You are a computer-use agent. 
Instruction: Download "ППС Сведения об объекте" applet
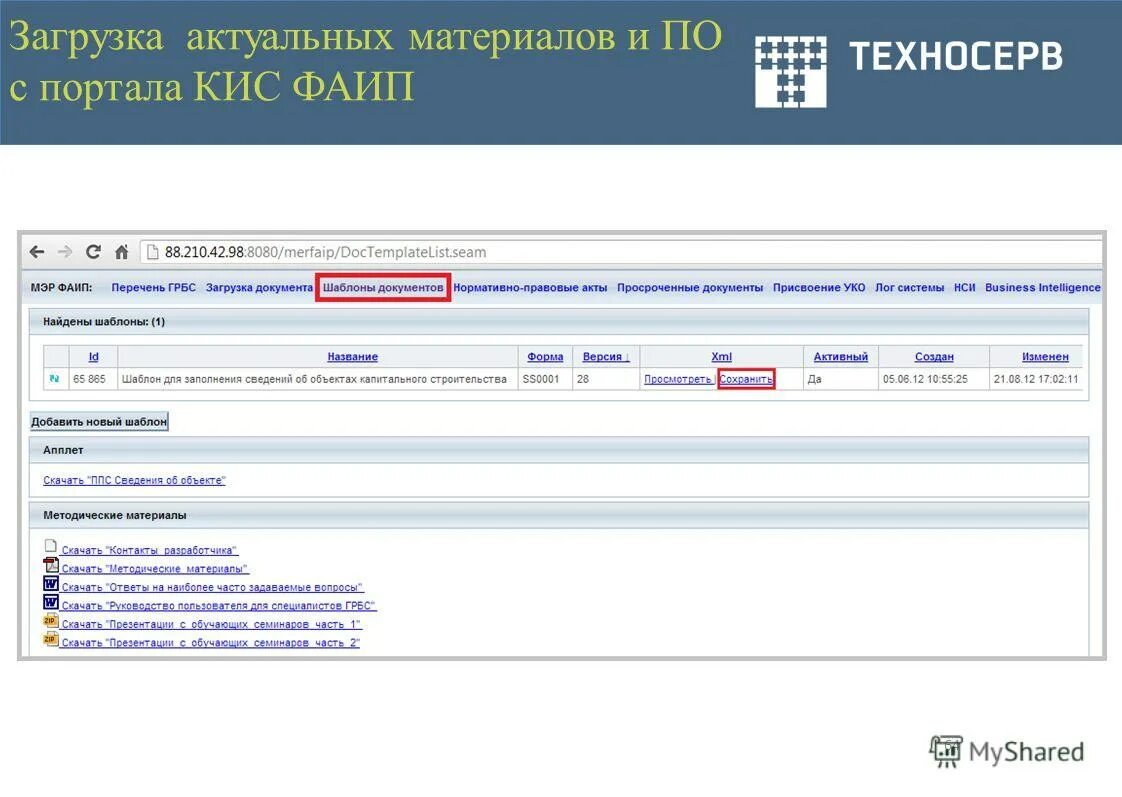pos(134,480)
